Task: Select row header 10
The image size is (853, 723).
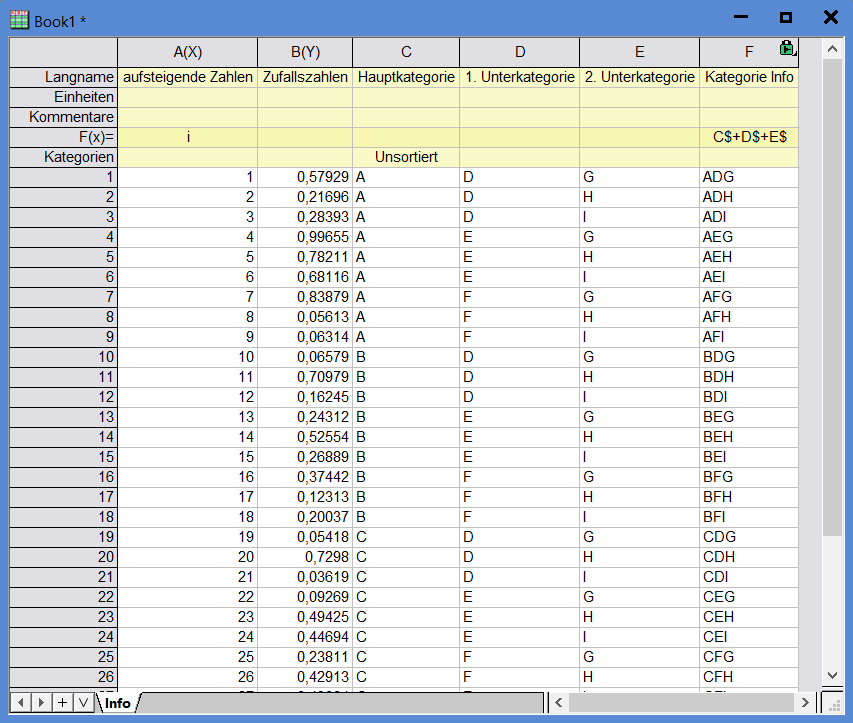Action: coord(64,357)
